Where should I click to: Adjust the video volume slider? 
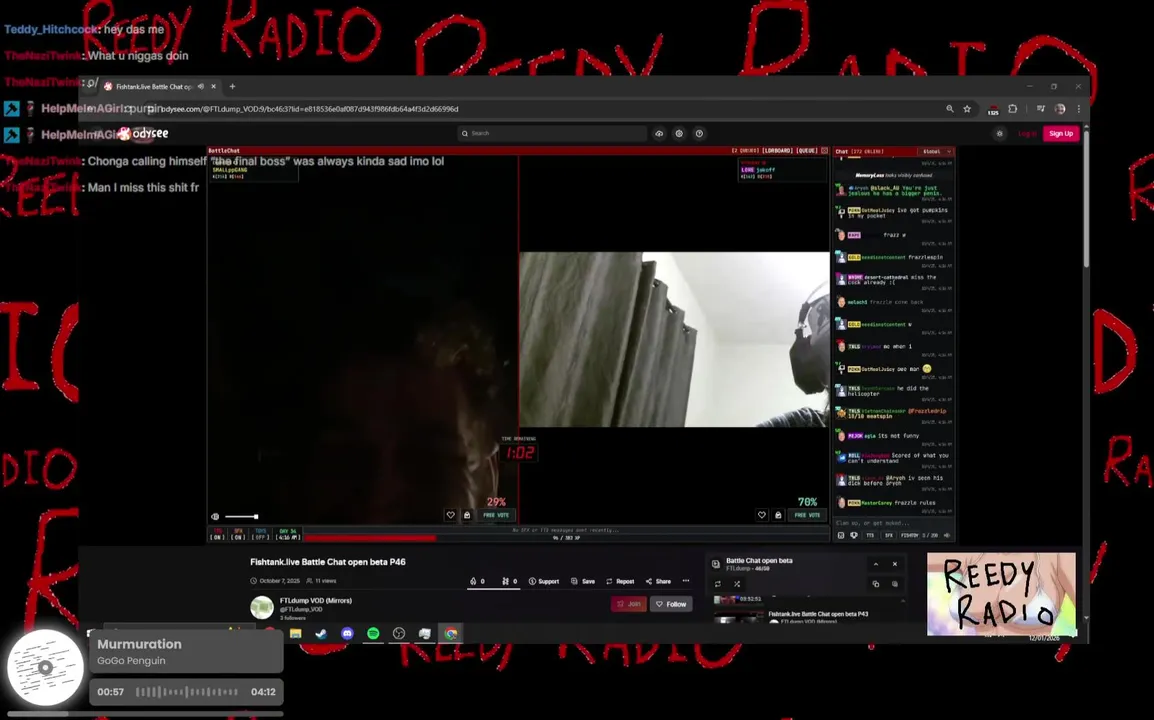[241, 517]
